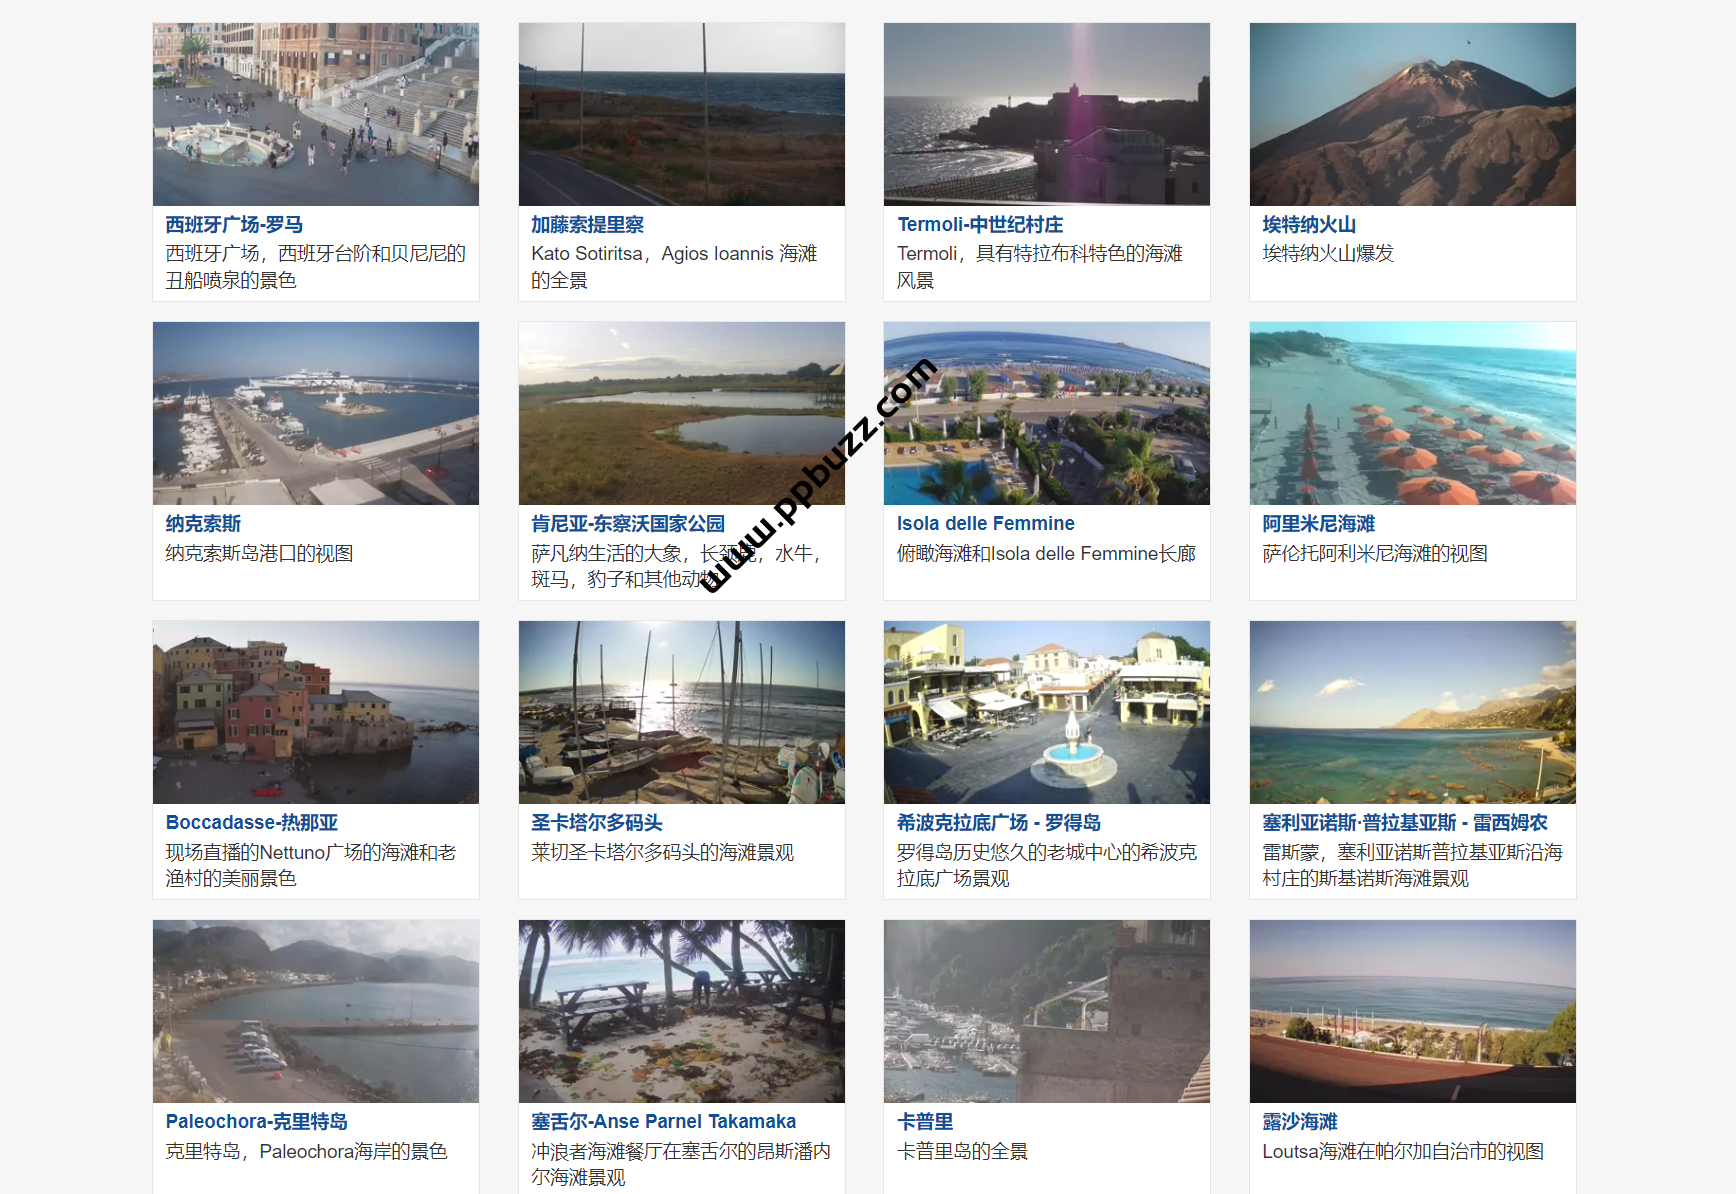This screenshot has width=1736, height=1194.
Task: Open the Isola delle Femmine link
Action: (x=985, y=524)
